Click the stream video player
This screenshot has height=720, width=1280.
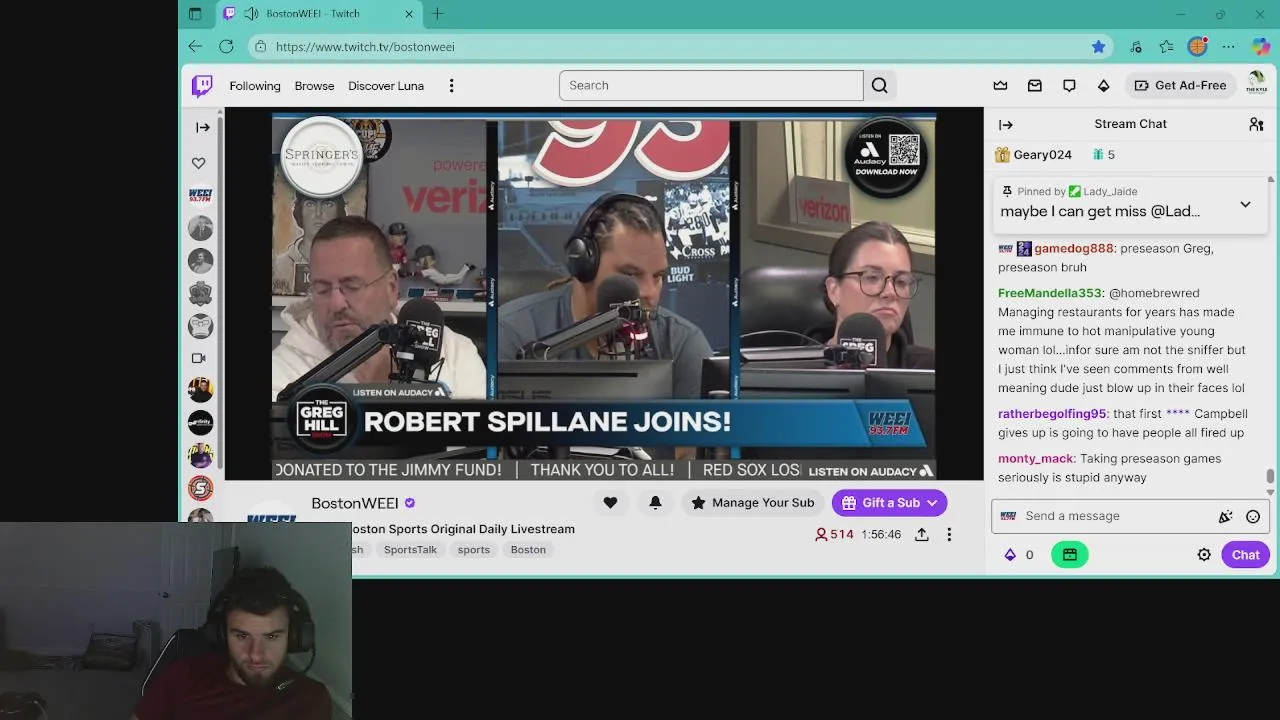click(604, 294)
